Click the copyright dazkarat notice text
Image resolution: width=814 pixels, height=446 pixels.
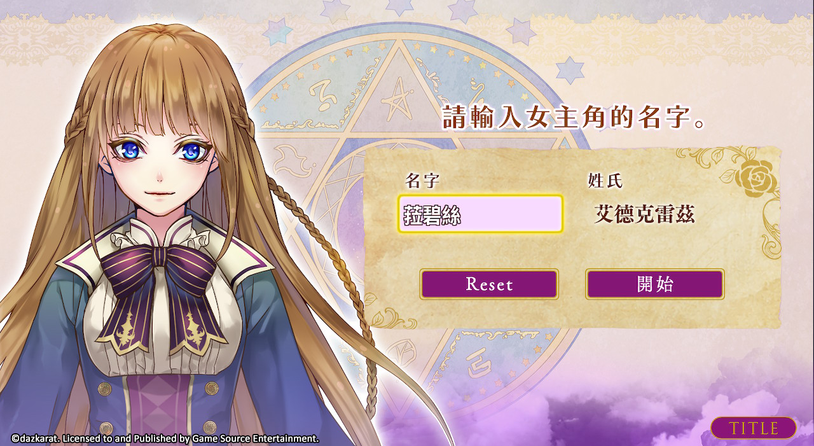click(x=164, y=439)
